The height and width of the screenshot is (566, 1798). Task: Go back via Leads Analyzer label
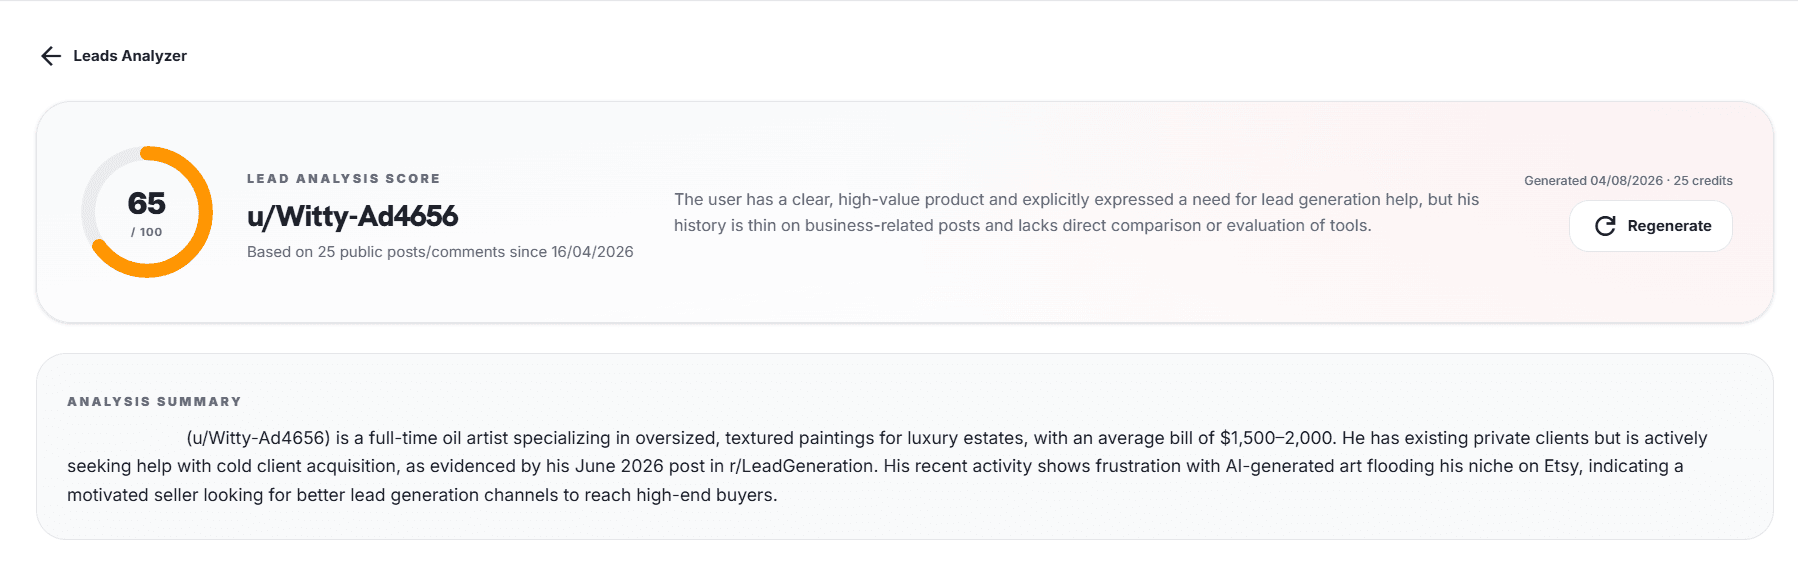[x=130, y=56]
